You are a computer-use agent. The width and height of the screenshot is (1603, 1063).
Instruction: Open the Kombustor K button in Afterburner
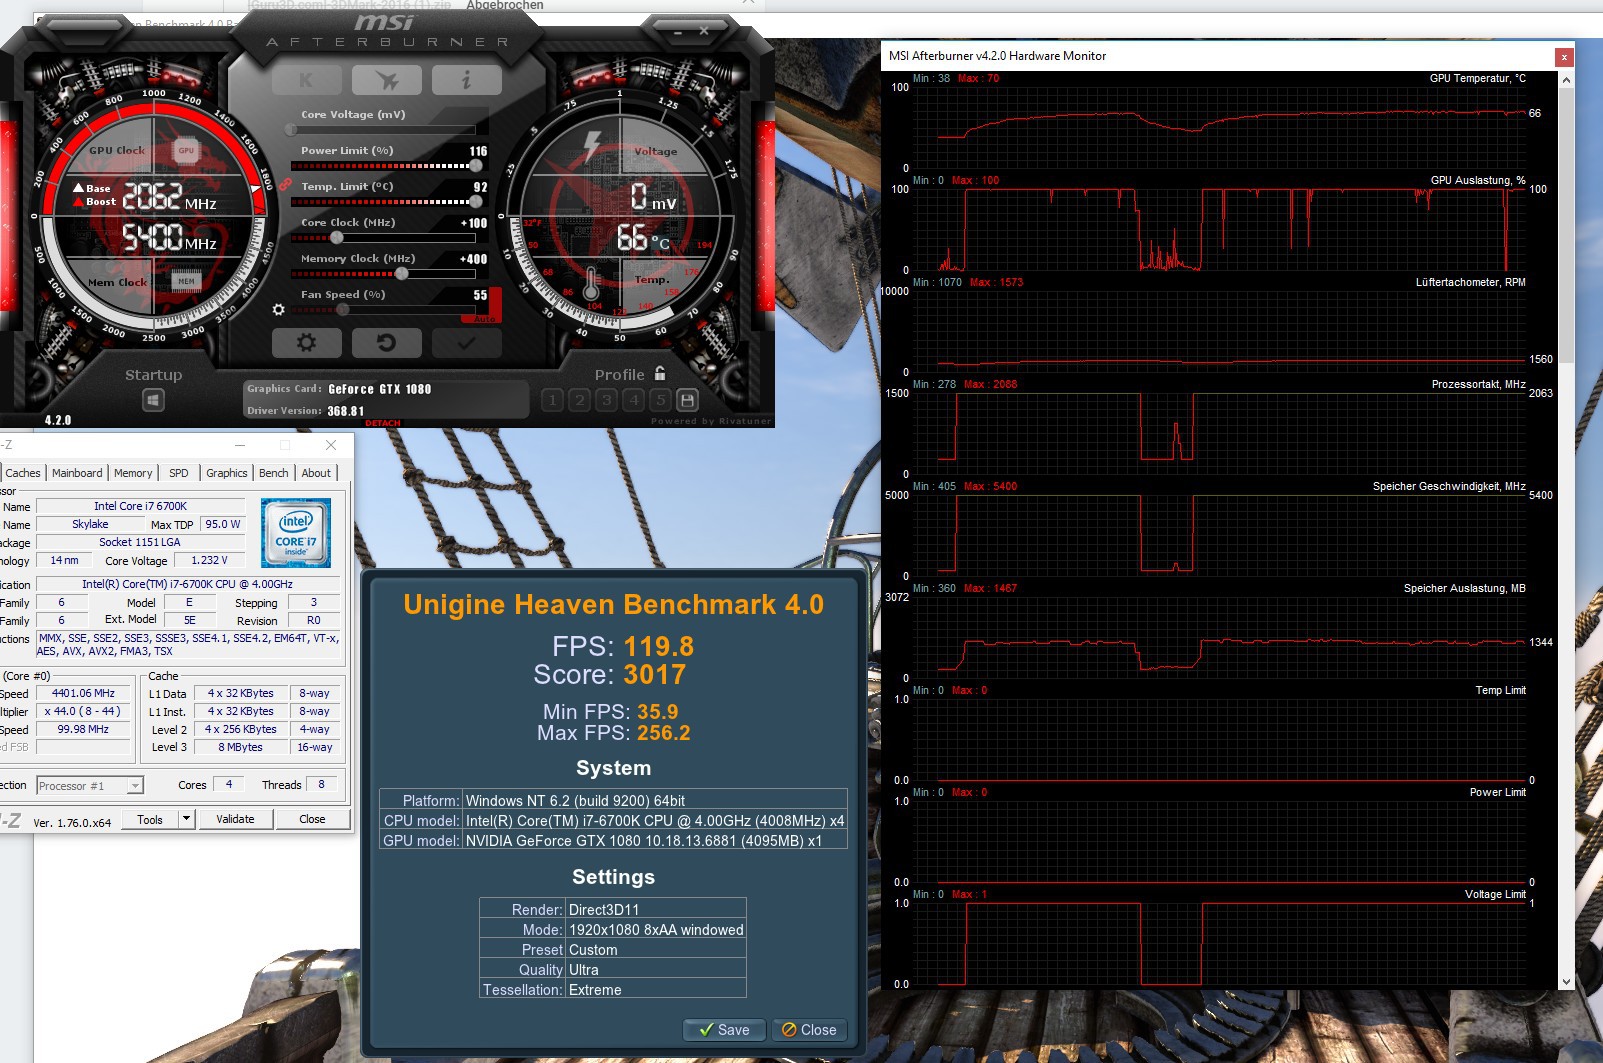pyautogui.click(x=307, y=80)
